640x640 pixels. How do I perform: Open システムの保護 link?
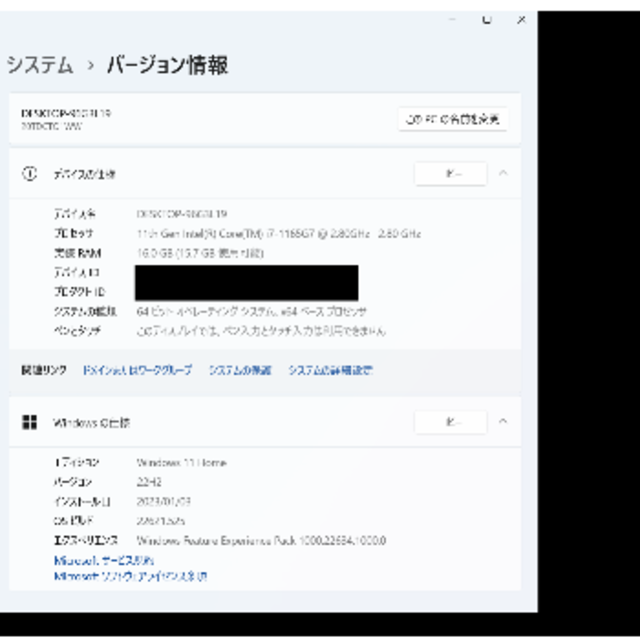[240, 370]
